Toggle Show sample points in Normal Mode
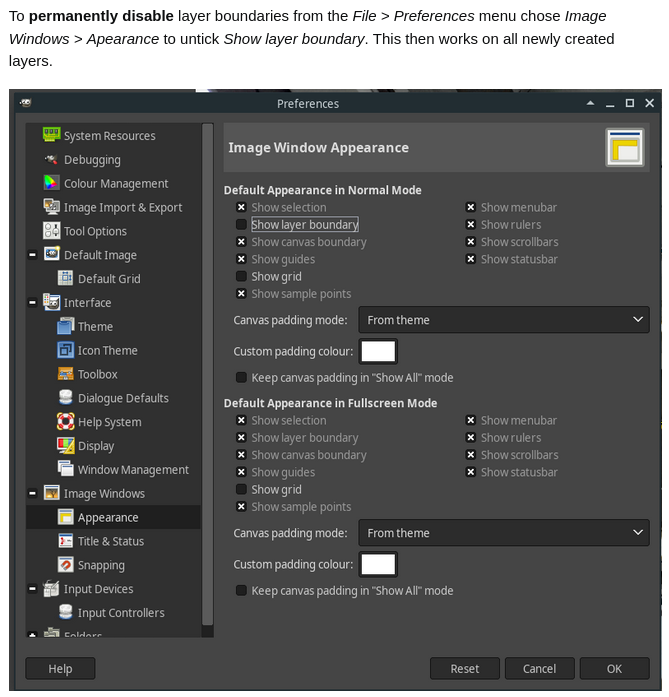Image resolution: width=669 pixels, height=697 pixels. (241, 293)
